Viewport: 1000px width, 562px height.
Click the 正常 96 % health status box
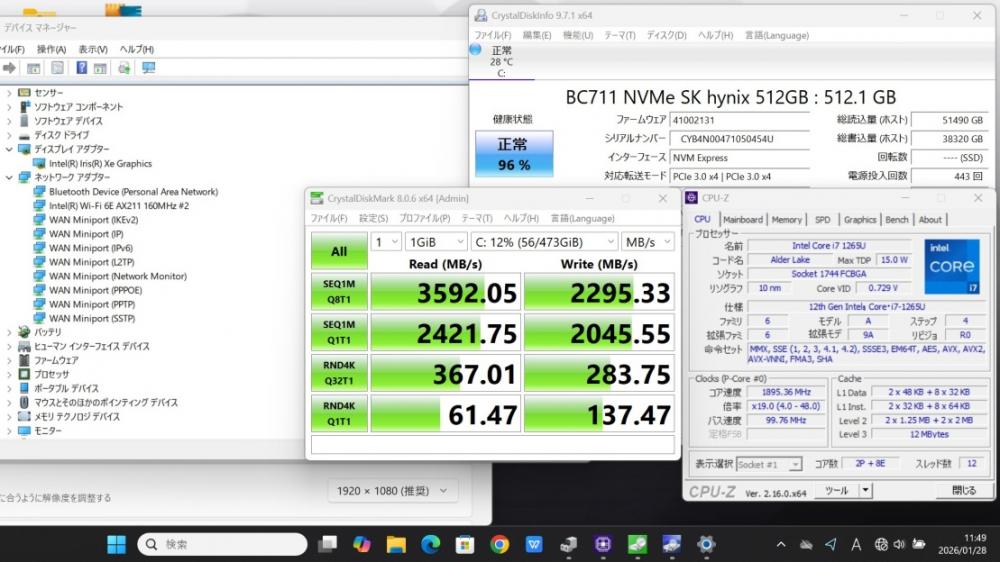(513, 155)
